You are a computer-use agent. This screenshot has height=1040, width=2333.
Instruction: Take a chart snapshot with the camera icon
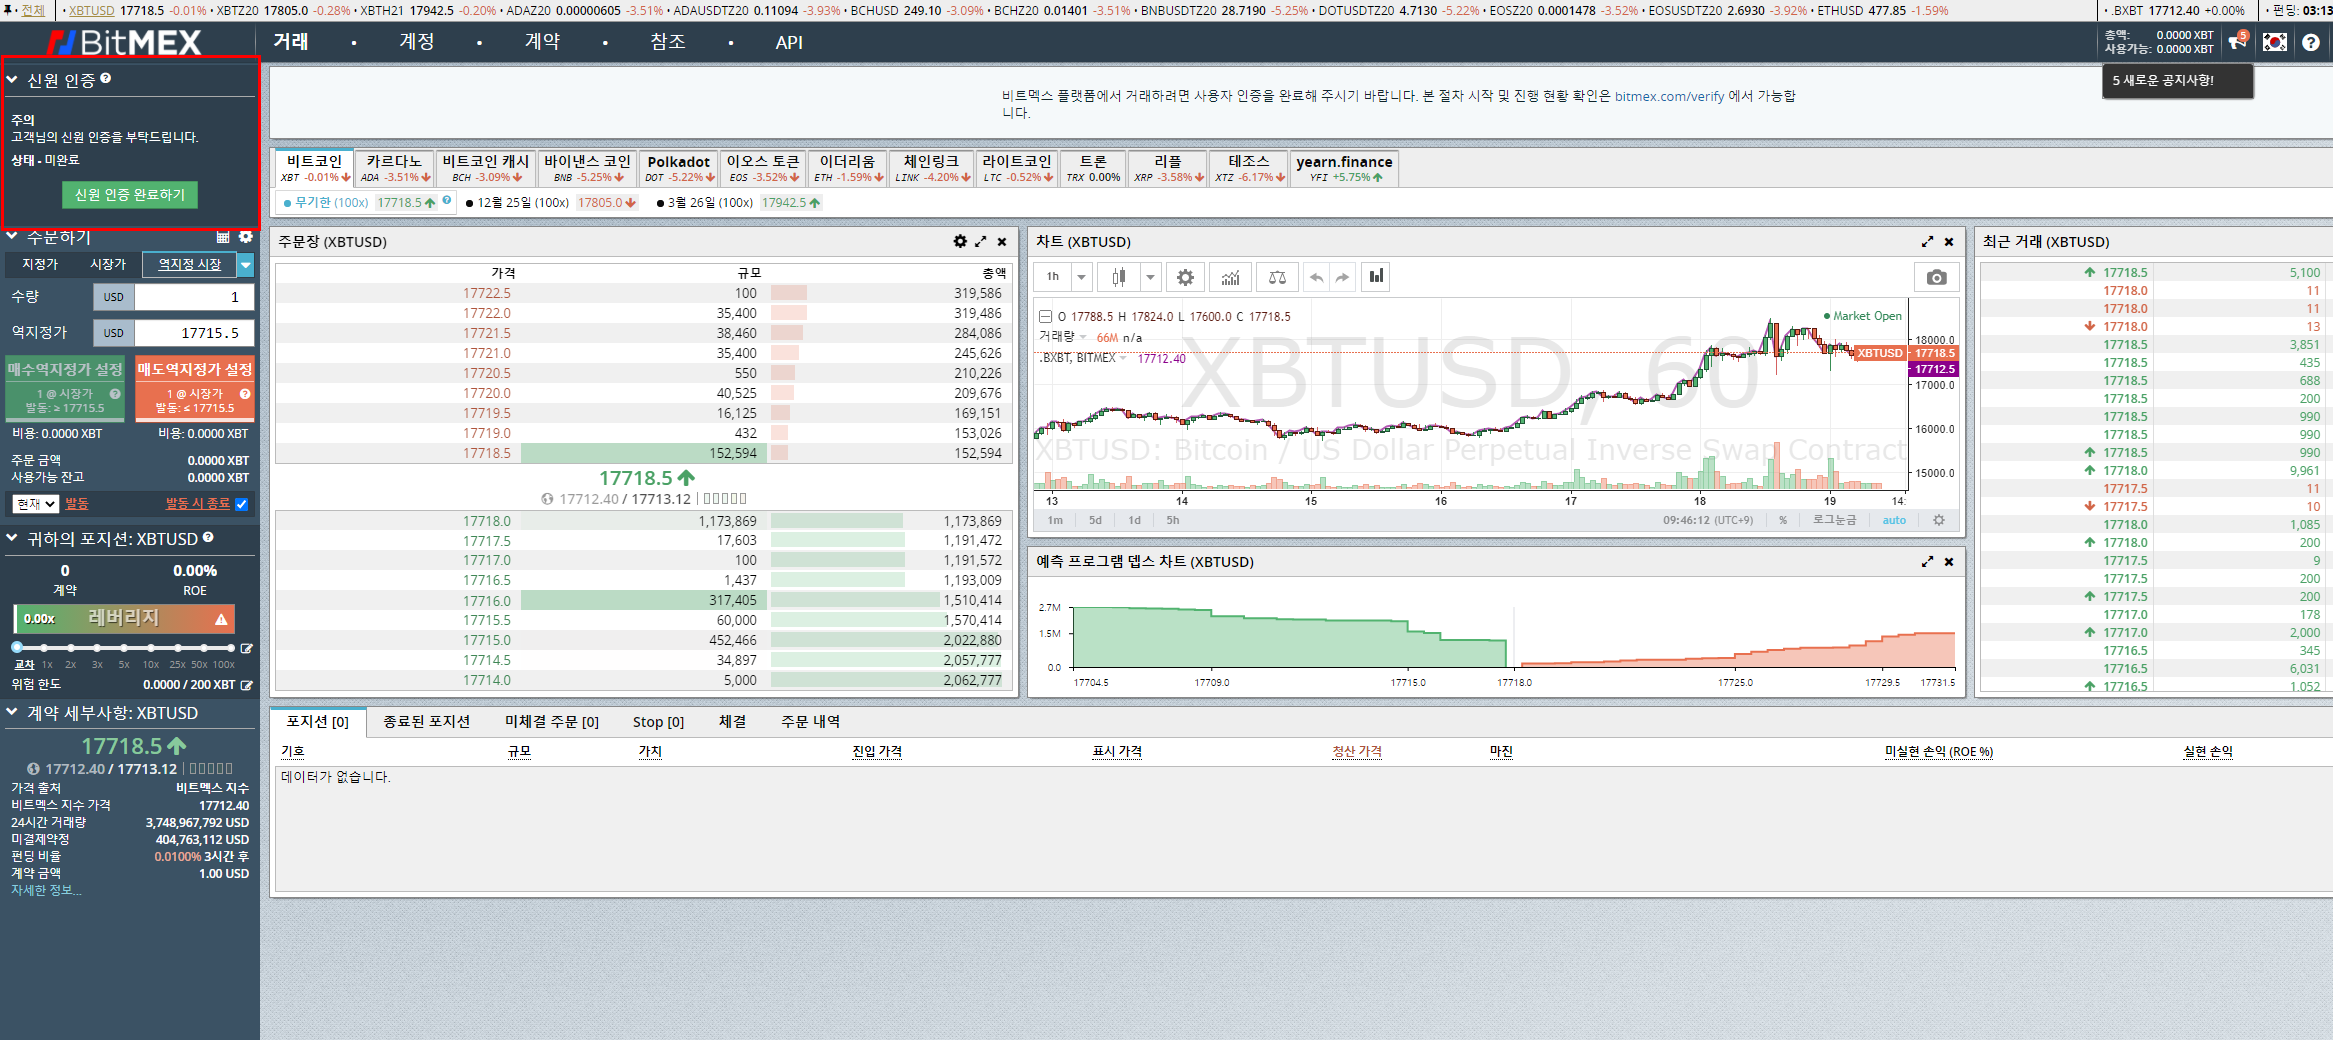click(1936, 277)
